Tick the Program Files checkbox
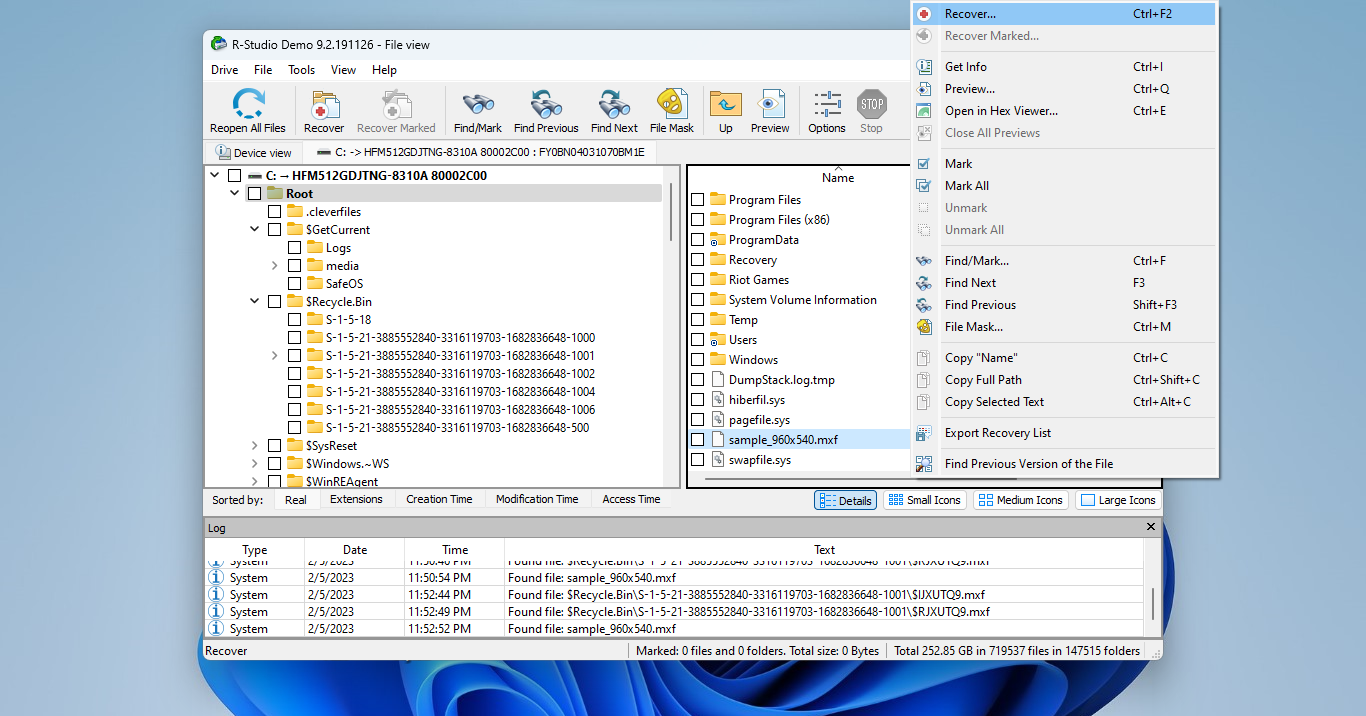Image resolution: width=1366 pixels, height=716 pixels. point(697,200)
